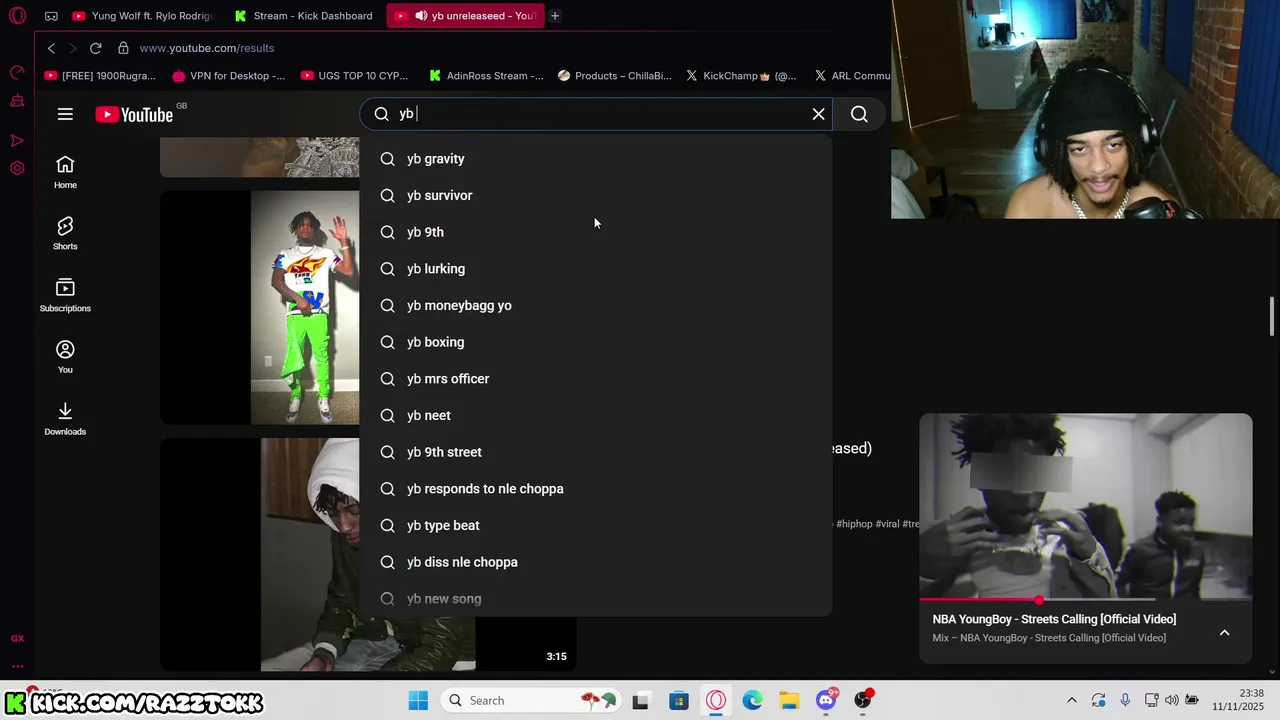Select suggestion yb new song

click(596, 599)
